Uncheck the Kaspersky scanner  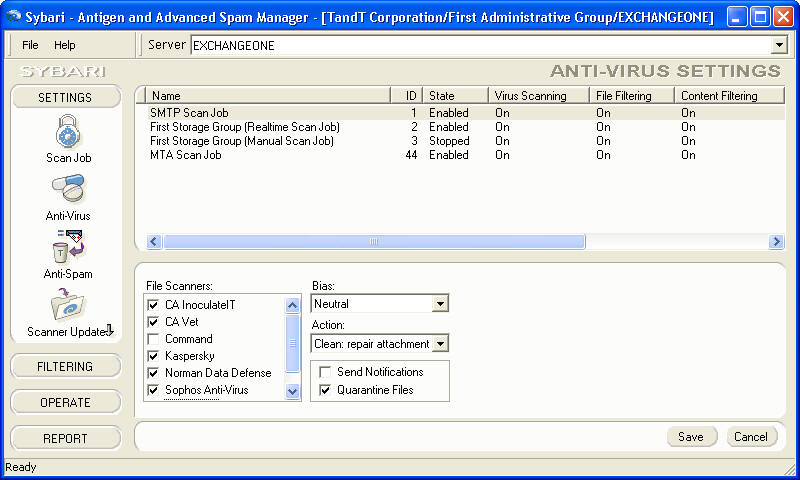(153, 356)
